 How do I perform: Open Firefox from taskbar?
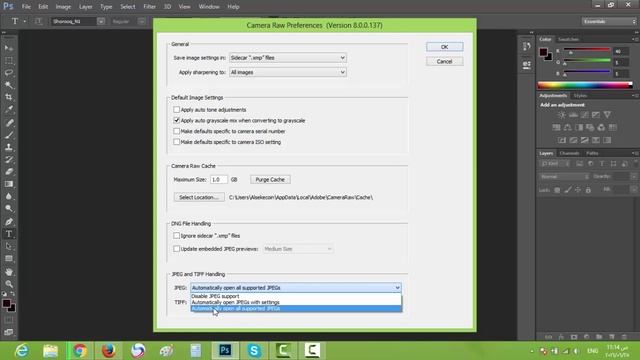(x=109, y=351)
